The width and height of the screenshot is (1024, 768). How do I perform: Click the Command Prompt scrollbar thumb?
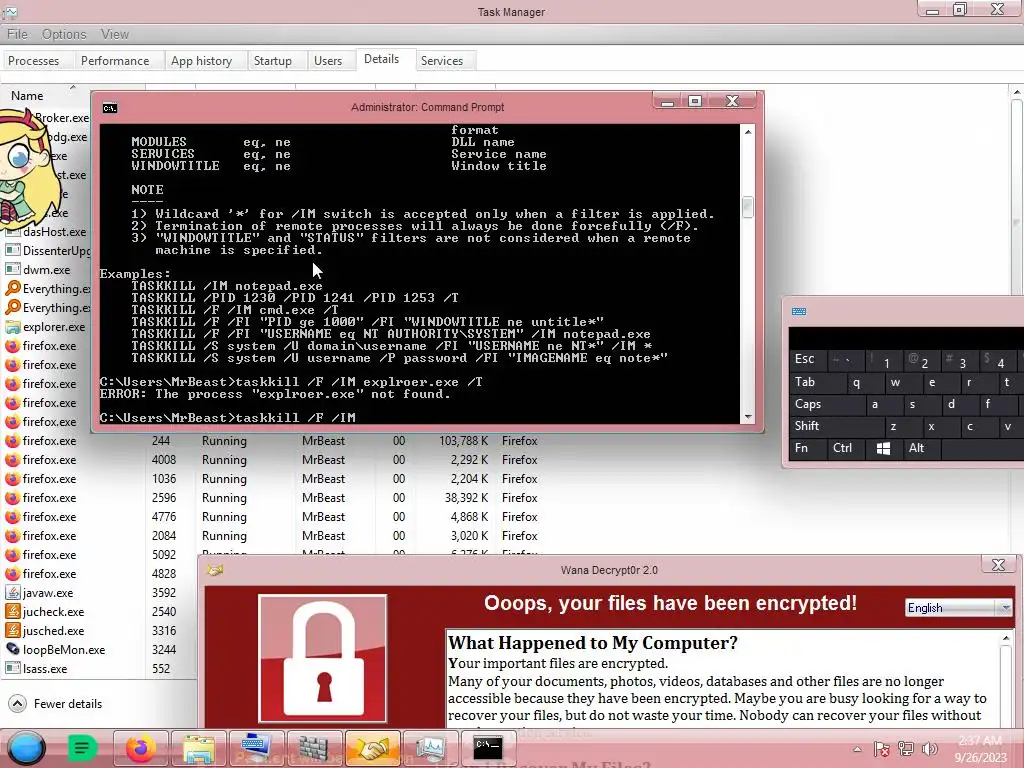(748, 207)
